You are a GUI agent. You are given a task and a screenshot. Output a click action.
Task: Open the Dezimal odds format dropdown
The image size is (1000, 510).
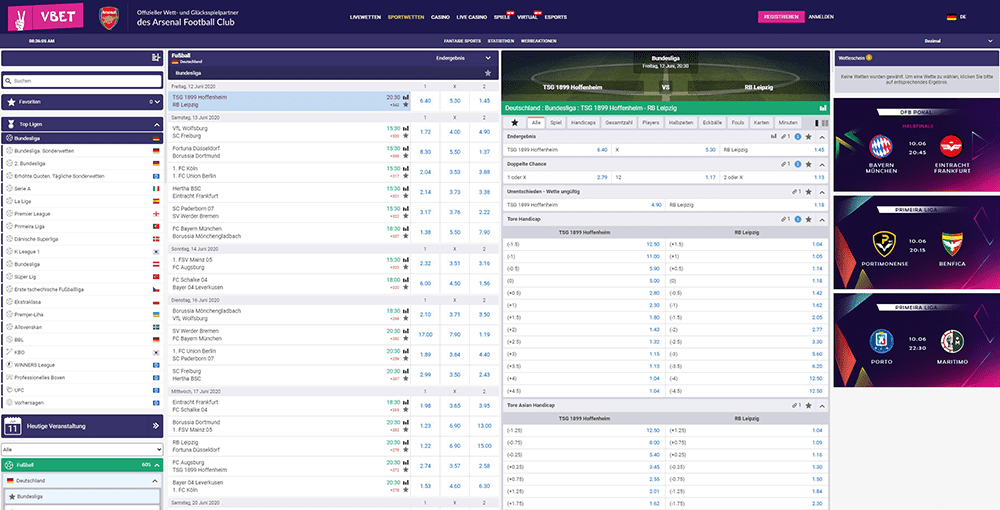tap(959, 41)
